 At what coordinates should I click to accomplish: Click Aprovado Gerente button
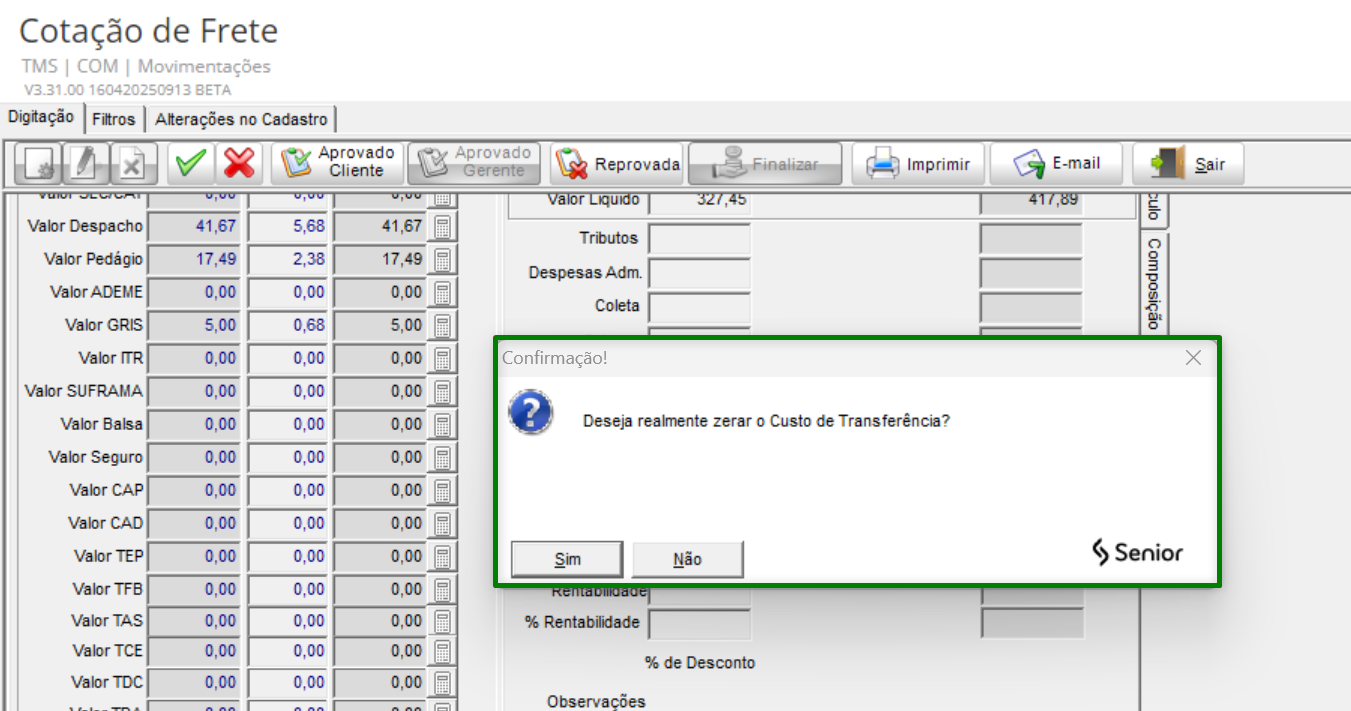(474, 163)
